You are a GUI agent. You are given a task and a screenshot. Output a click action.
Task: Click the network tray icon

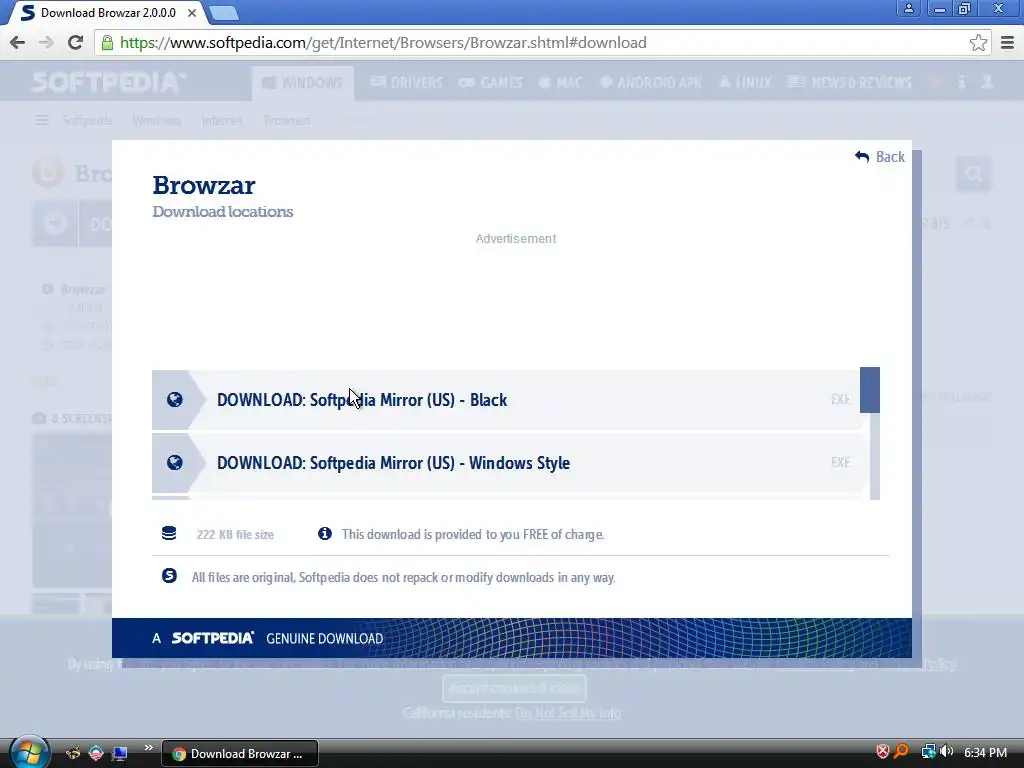click(x=928, y=752)
